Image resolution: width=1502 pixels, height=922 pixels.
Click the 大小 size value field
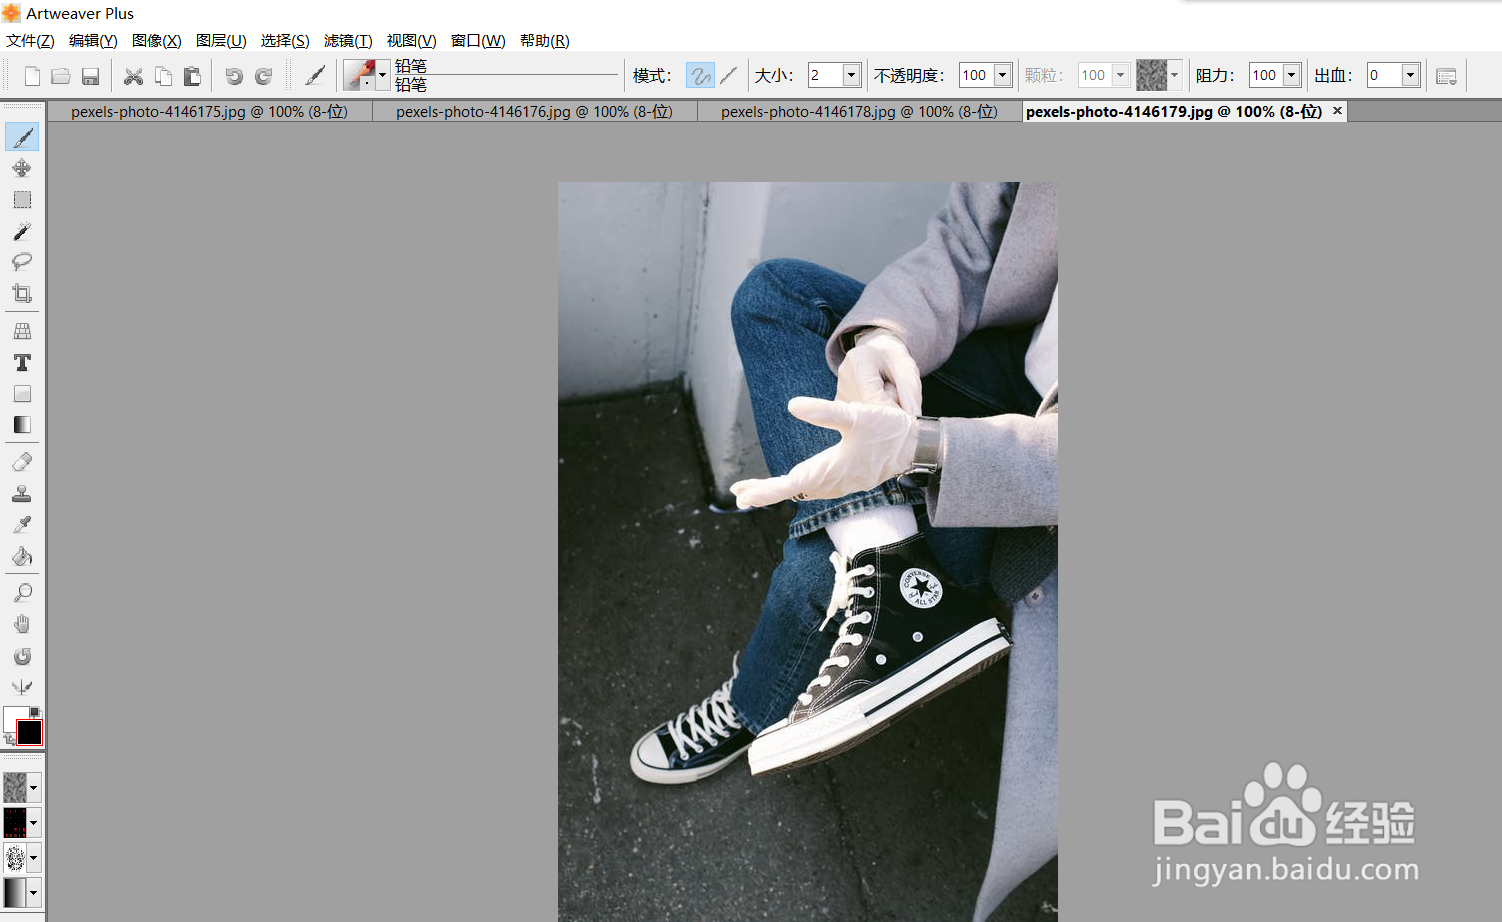point(825,75)
